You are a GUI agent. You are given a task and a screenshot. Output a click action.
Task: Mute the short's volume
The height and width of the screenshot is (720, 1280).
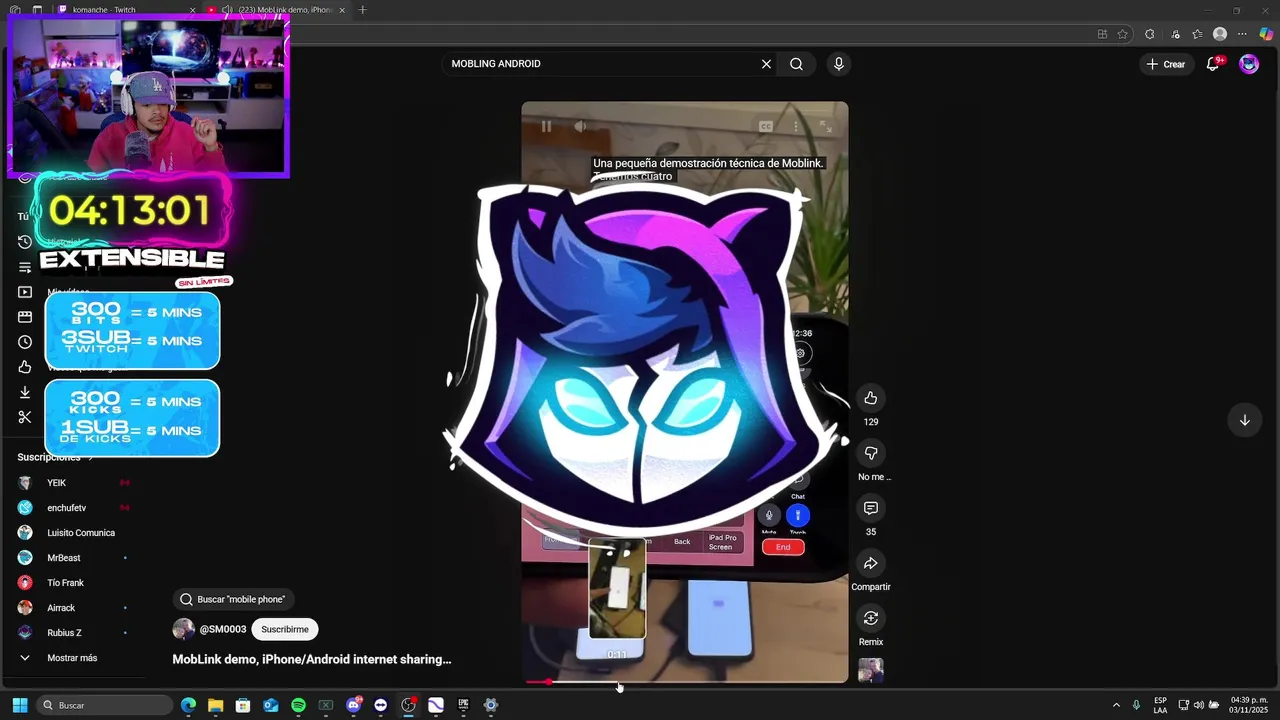580,126
